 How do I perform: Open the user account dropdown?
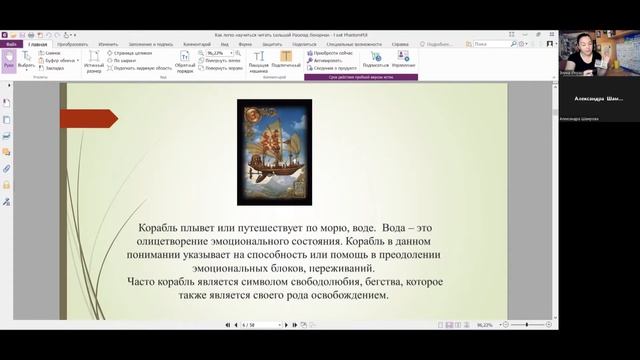click(x=551, y=44)
